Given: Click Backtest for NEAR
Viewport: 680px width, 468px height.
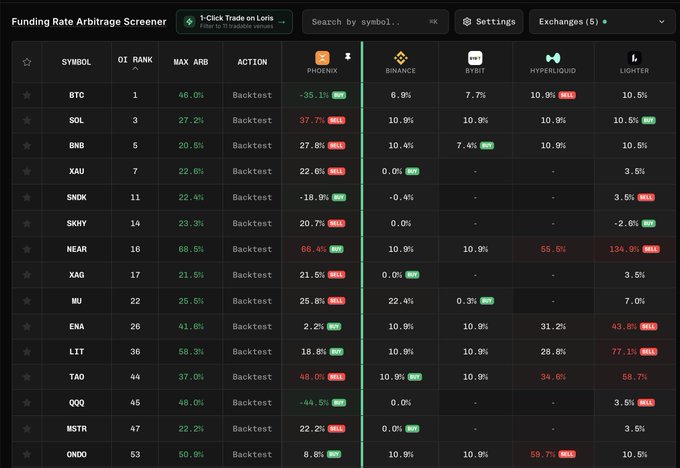Looking at the screenshot, I should click(252, 249).
